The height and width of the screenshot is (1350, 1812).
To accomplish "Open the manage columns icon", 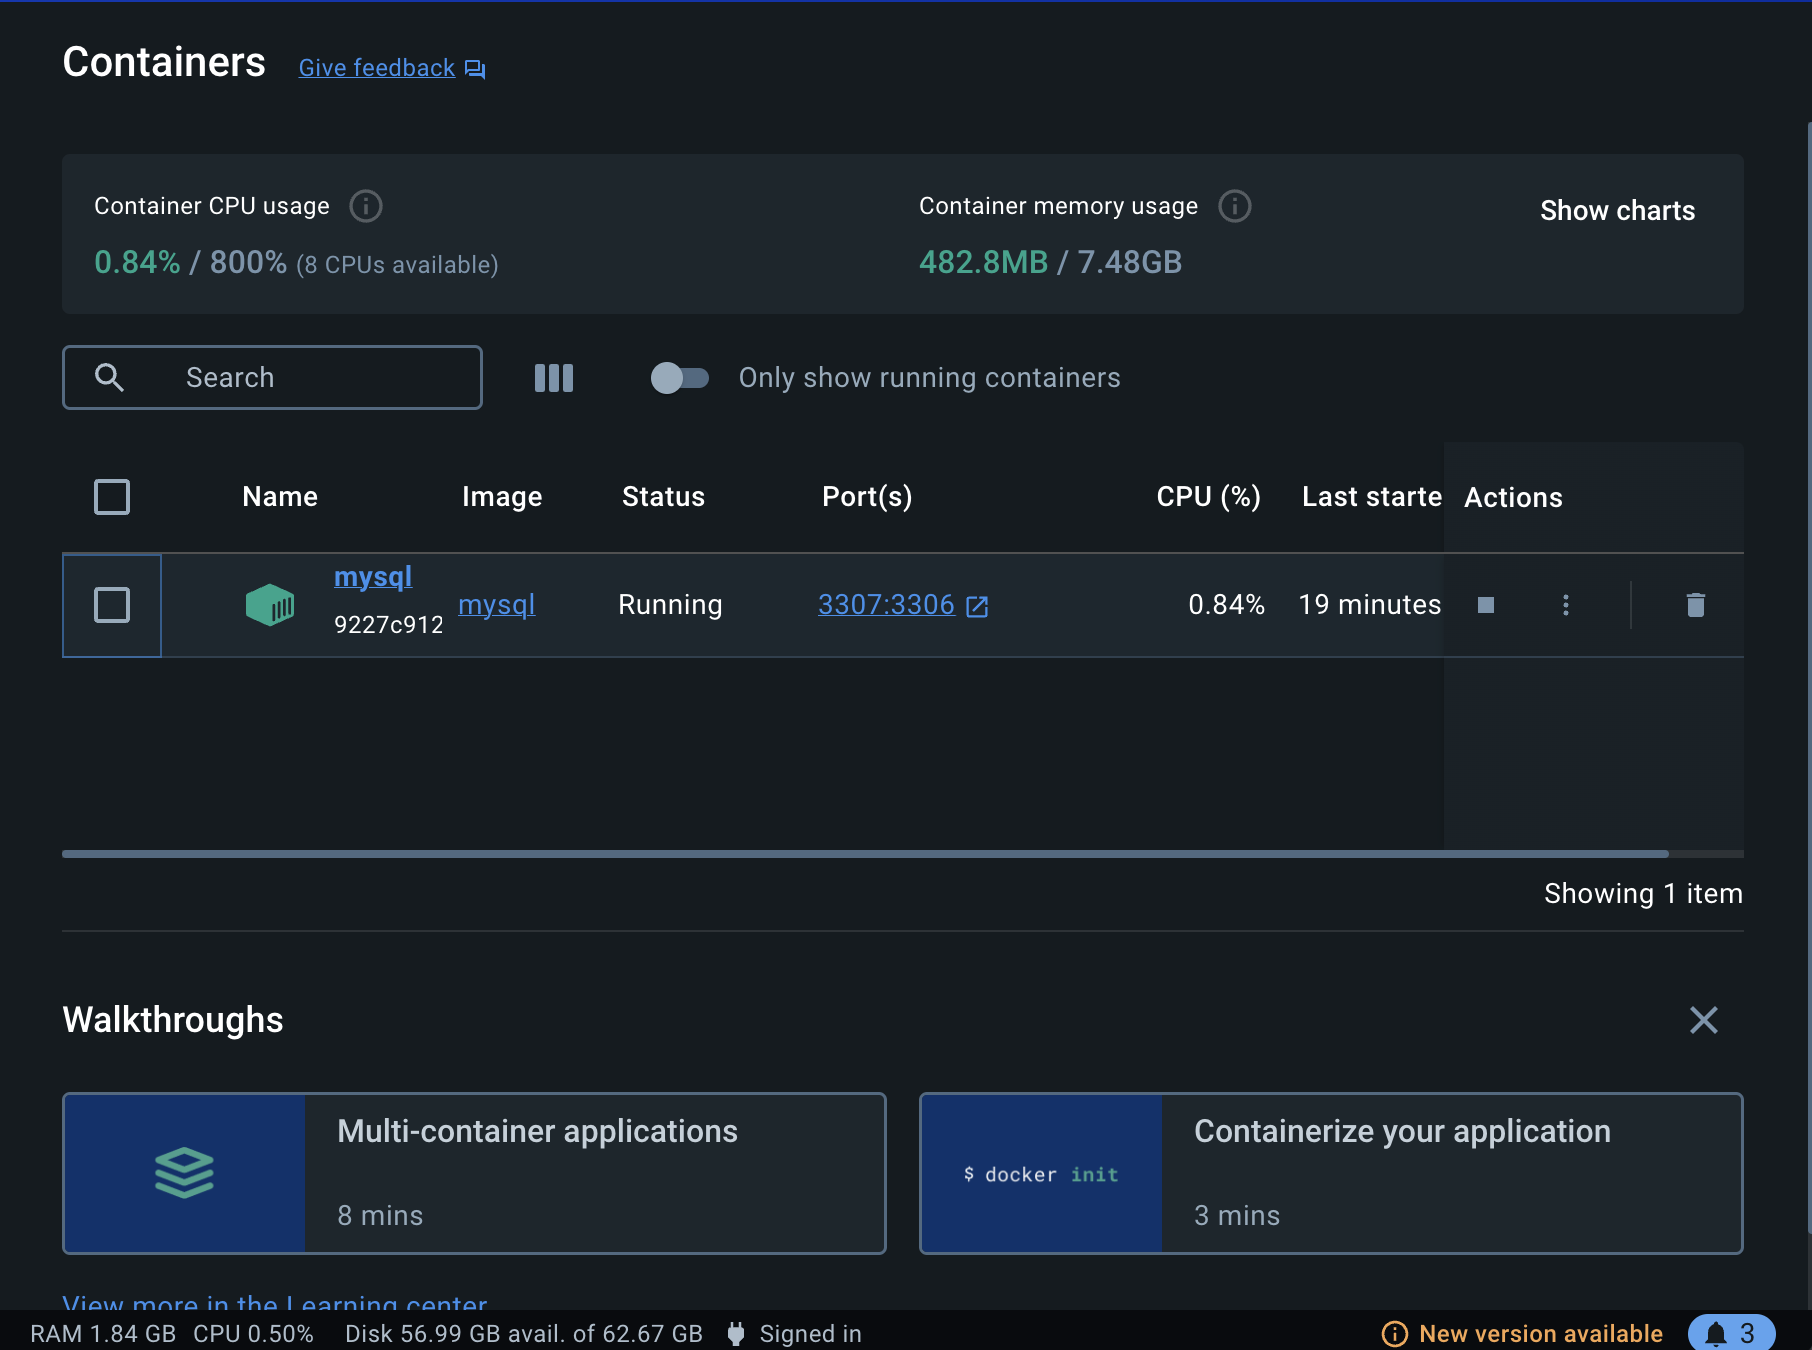I will [x=554, y=378].
